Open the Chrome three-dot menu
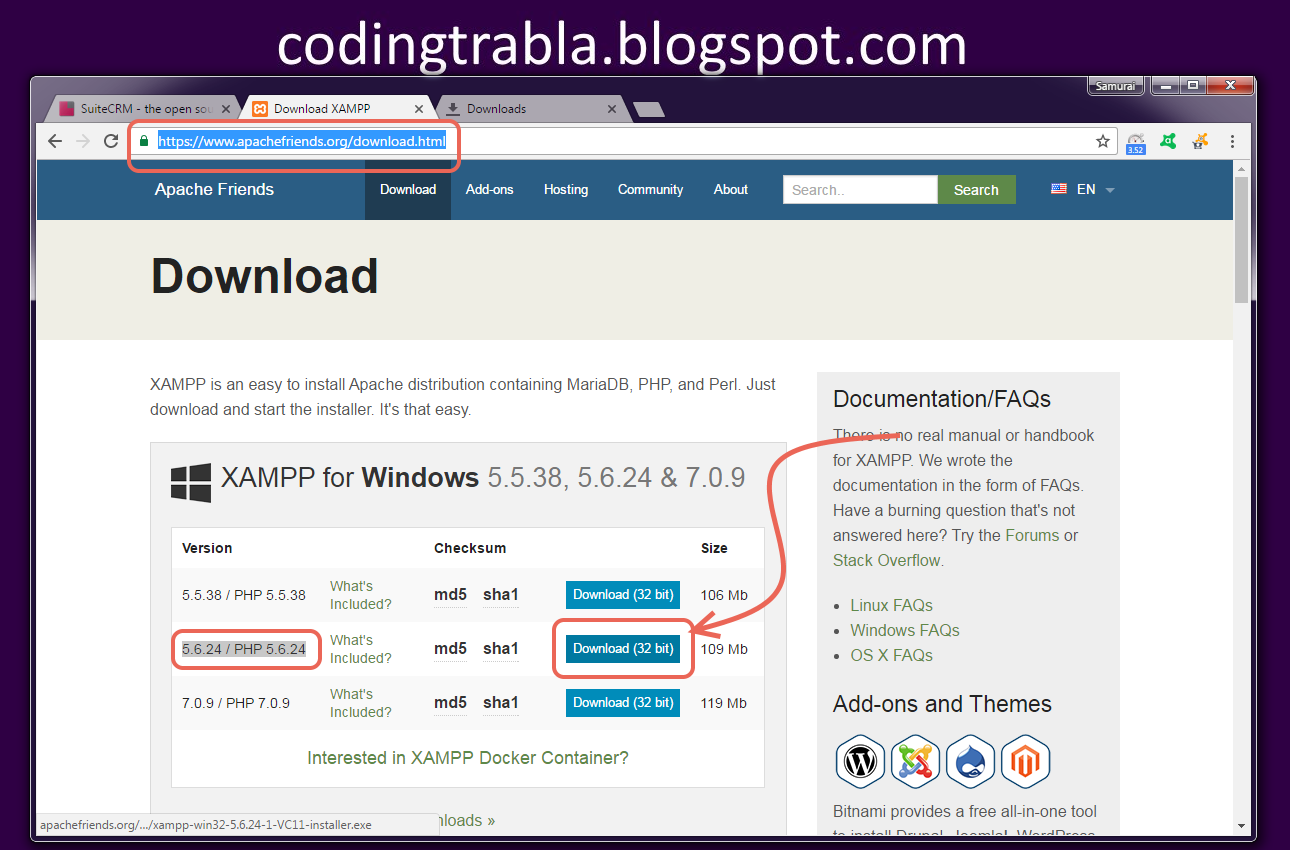1290x850 pixels. (x=1232, y=141)
